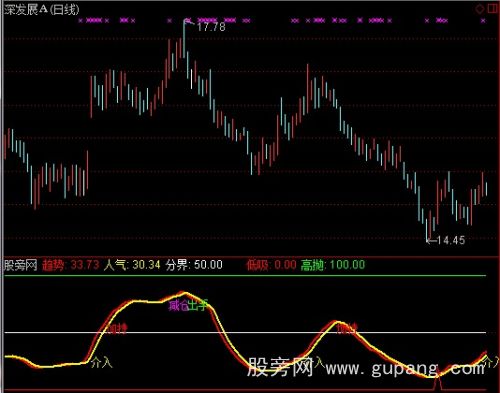Select the 趋势: 33.73 indicator value
Screen dimensions: 500x393
click(71, 265)
